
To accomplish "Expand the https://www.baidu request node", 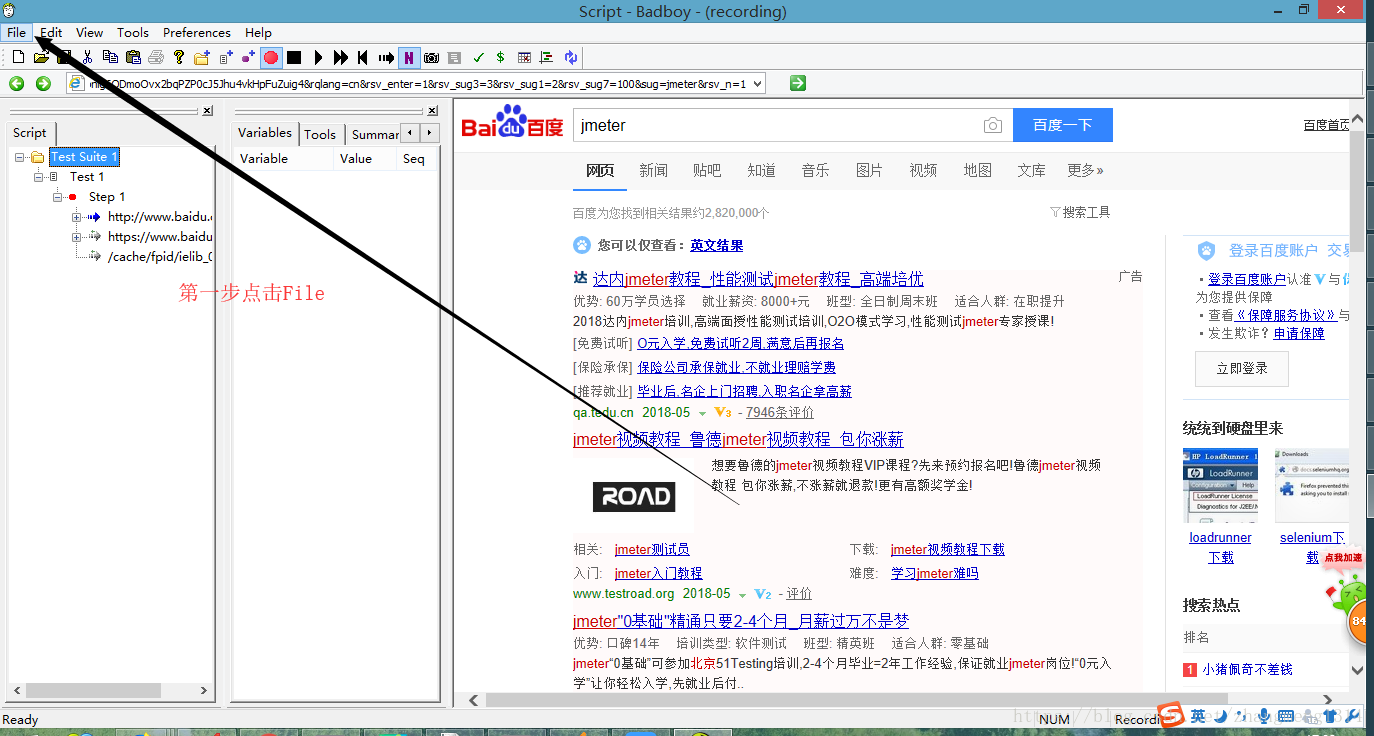I will click(x=77, y=237).
